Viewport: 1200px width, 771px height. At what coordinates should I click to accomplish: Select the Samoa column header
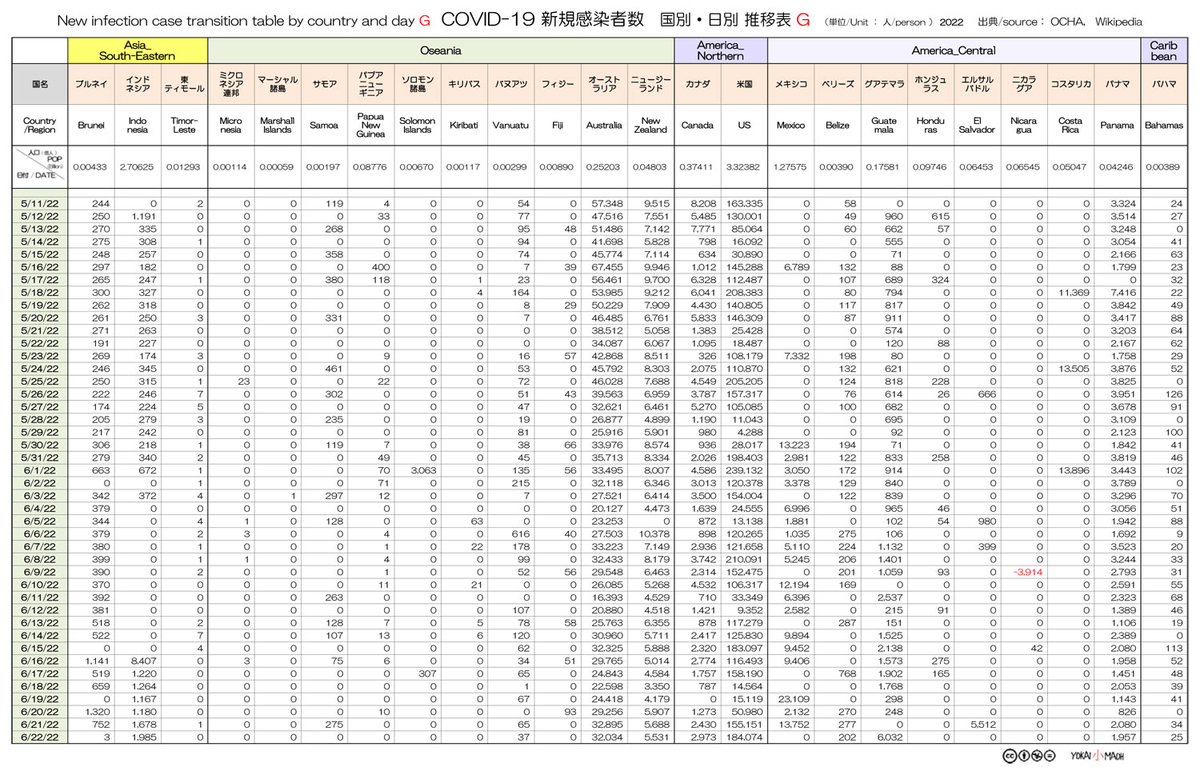coord(324,126)
